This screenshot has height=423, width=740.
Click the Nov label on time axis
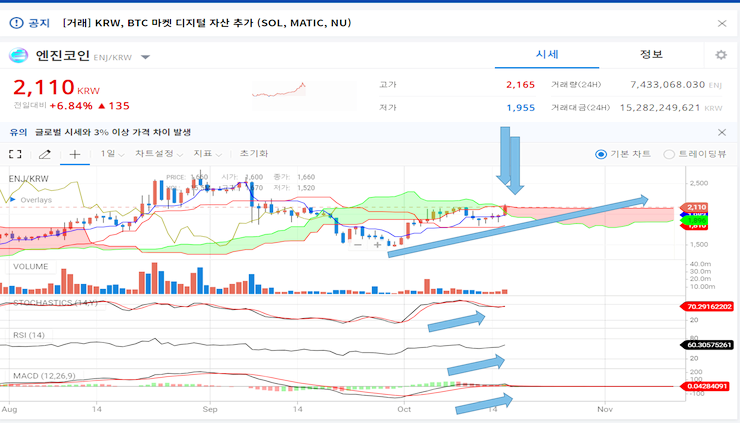tap(605, 409)
